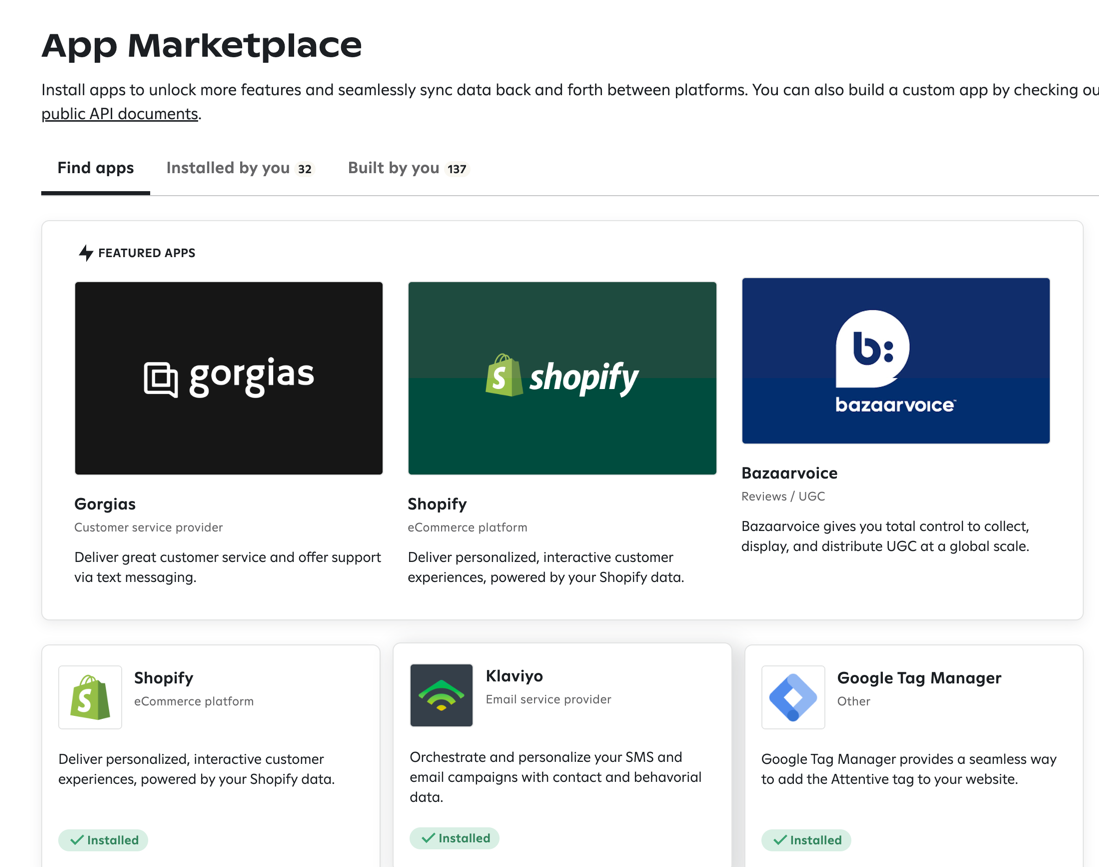Click the 'Reviews / UGC' label under Bazaarvoice
Screen dimensions: 1099x867
783,496
